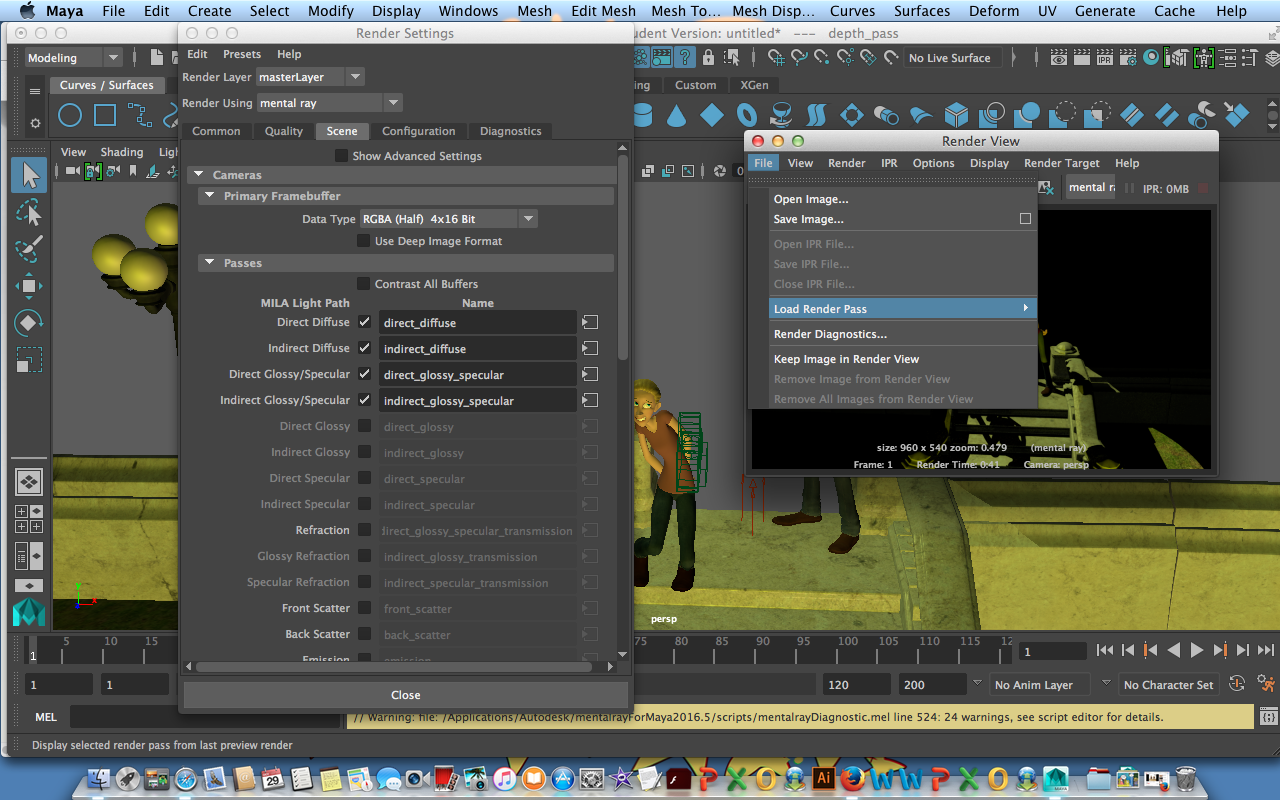This screenshot has width=1280, height=800.
Task: Jump to end of playback range
Action: click(x=1266, y=650)
